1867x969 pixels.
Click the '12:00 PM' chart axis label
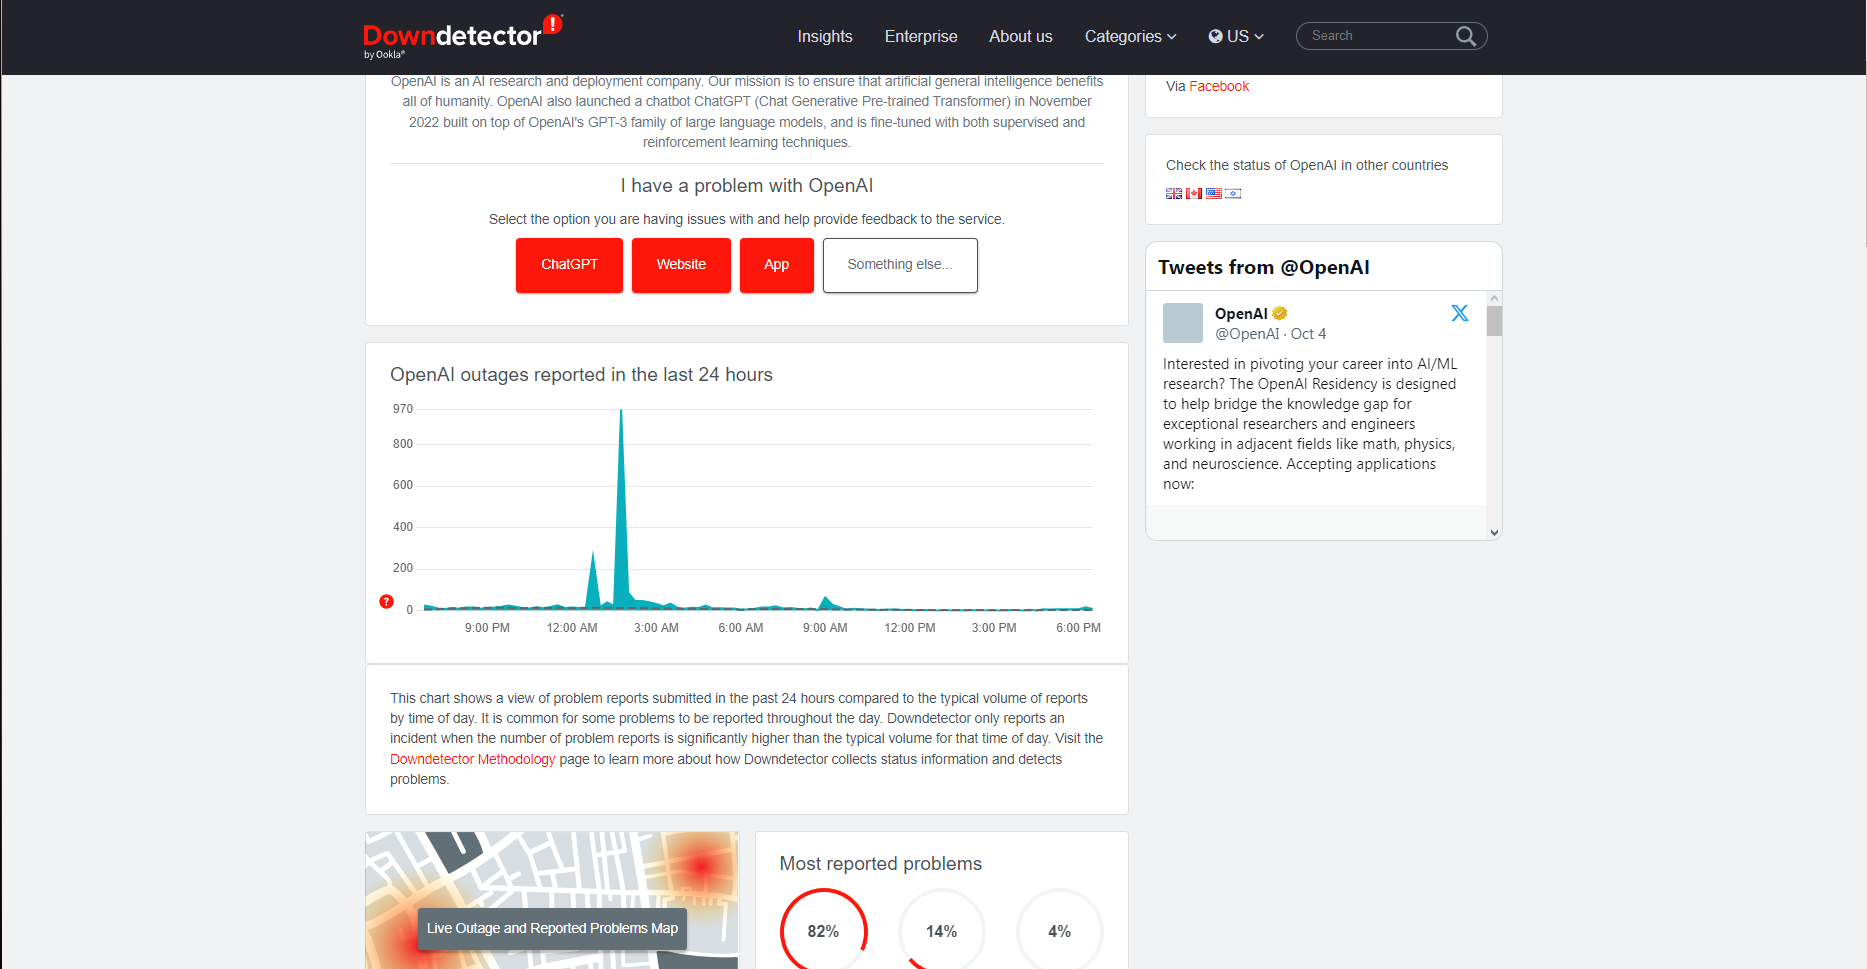(910, 628)
